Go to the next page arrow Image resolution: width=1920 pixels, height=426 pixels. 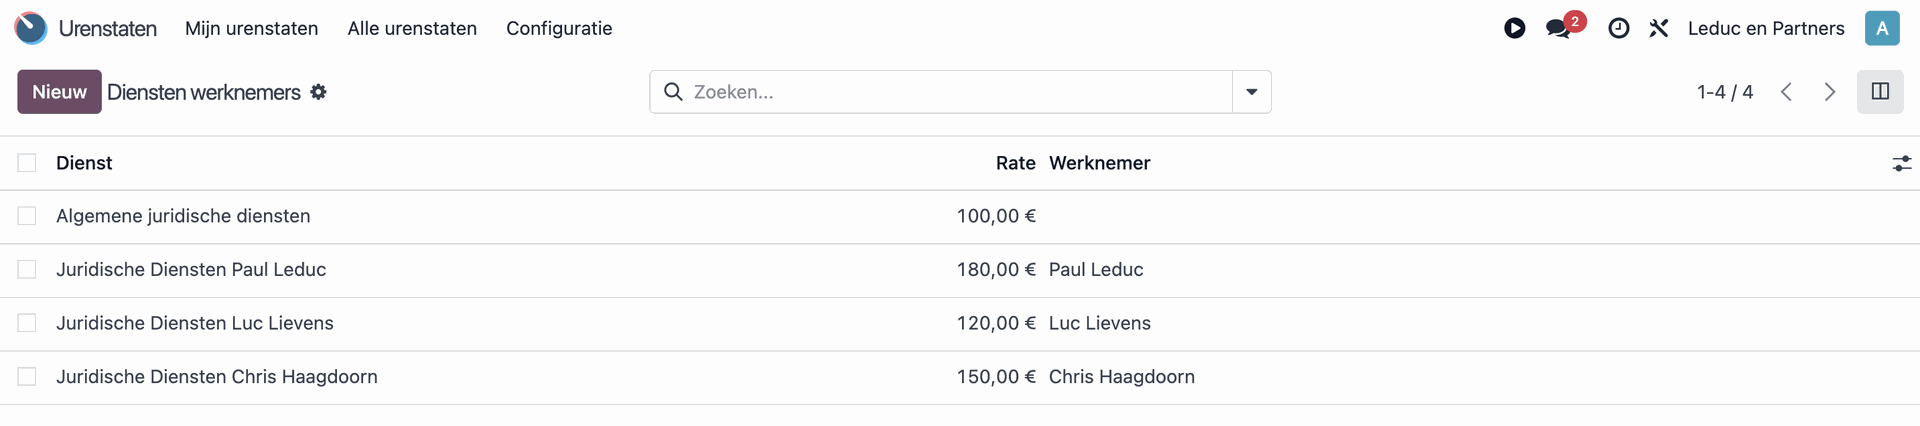point(1829,92)
